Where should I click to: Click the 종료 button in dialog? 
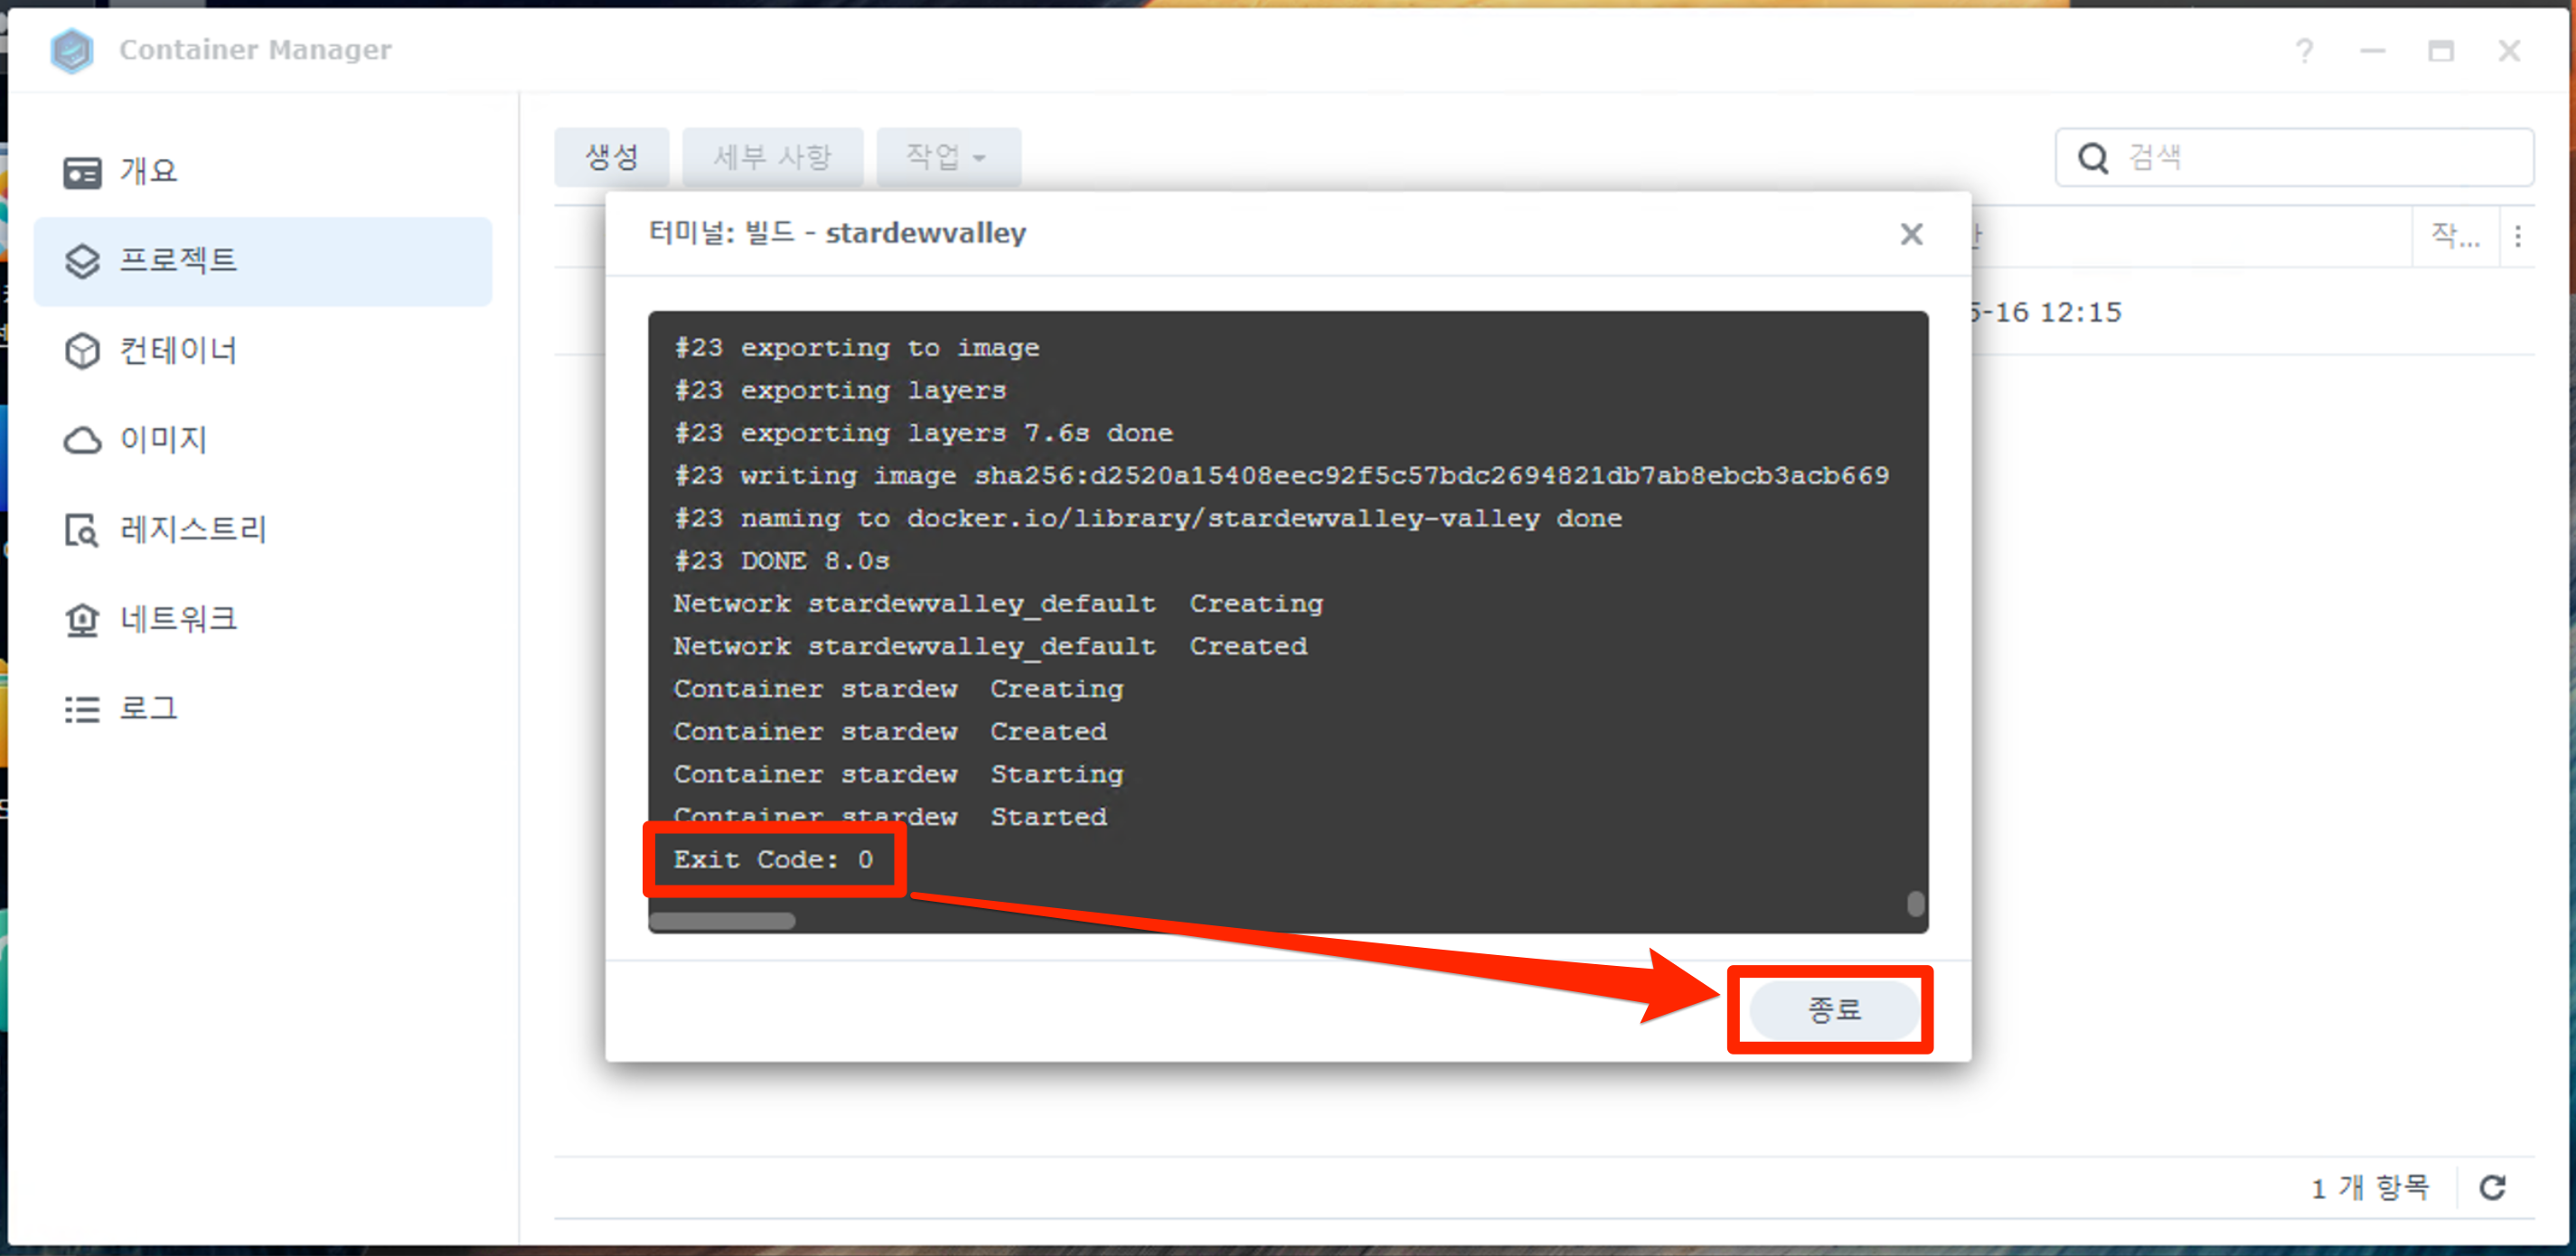tap(1834, 1009)
